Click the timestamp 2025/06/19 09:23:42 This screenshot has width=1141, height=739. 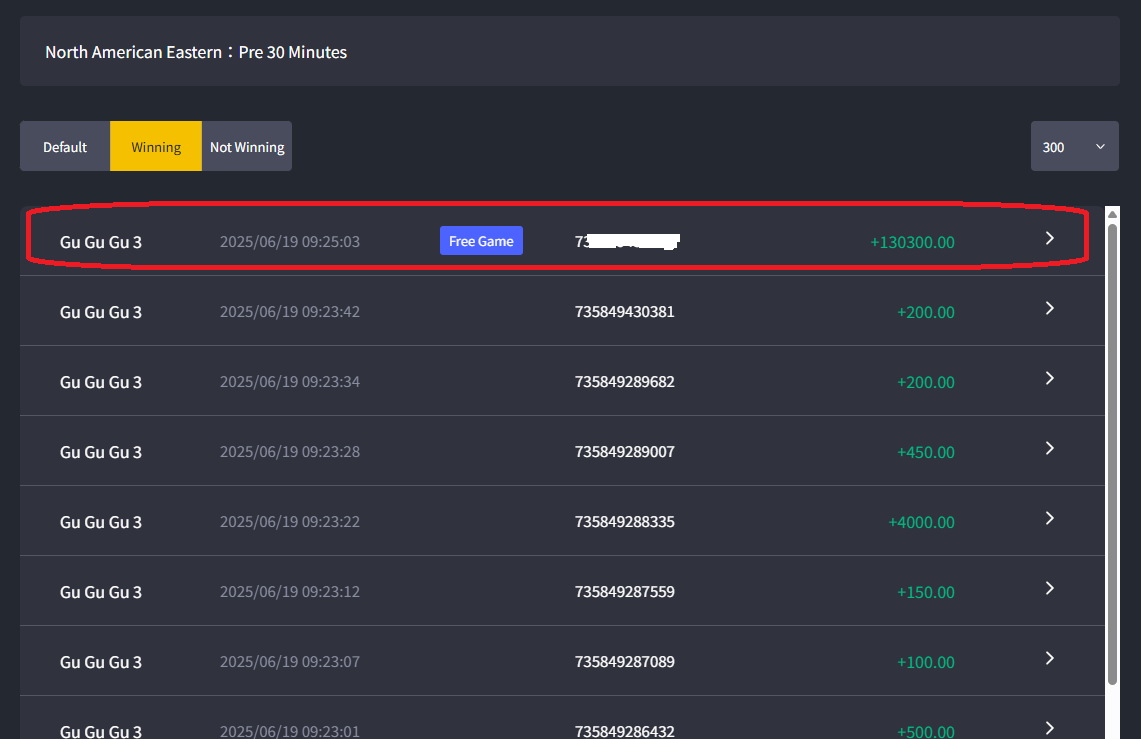[x=290, y=311]
